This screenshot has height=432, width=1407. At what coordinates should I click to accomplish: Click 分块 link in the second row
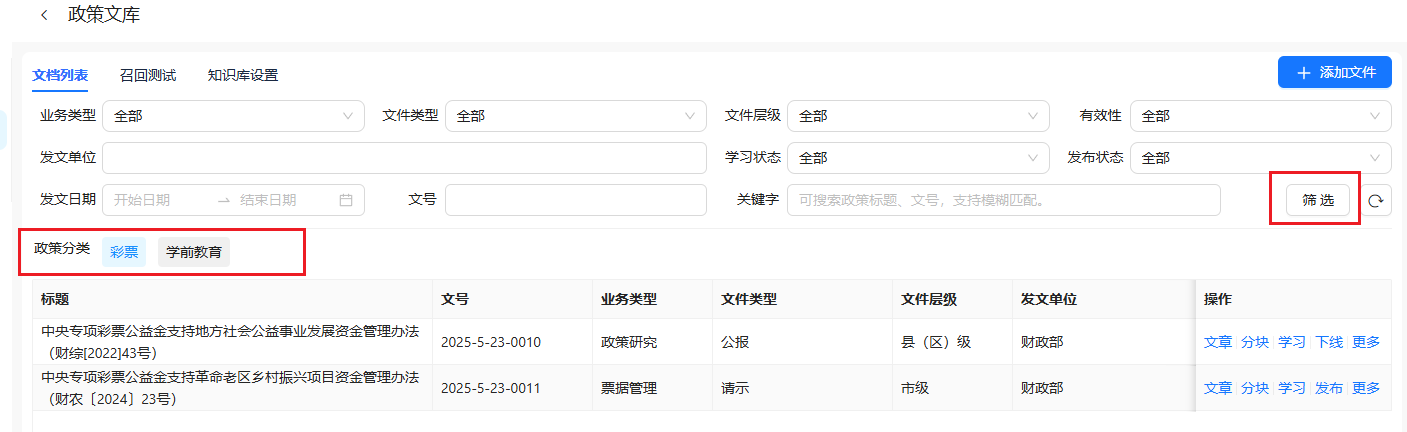[x=1255, y=388]
